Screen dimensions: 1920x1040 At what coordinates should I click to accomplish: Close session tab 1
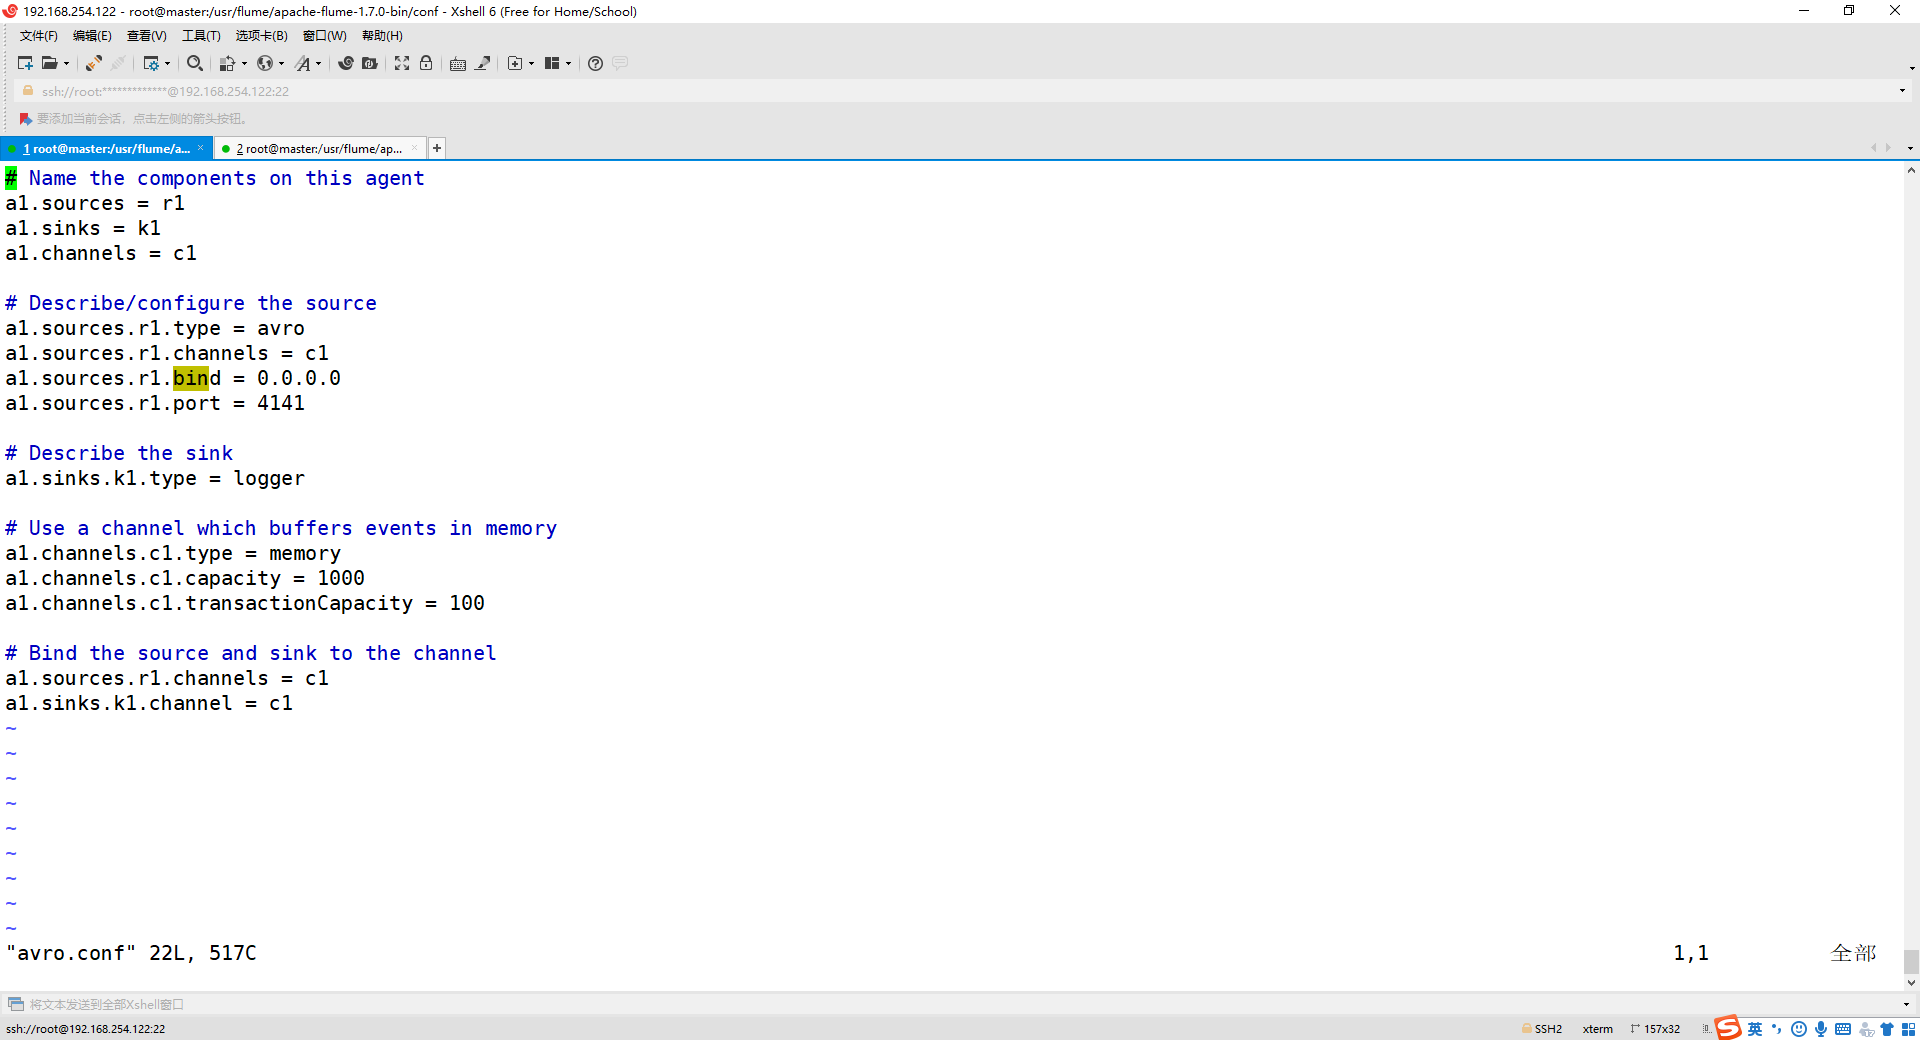200,148
